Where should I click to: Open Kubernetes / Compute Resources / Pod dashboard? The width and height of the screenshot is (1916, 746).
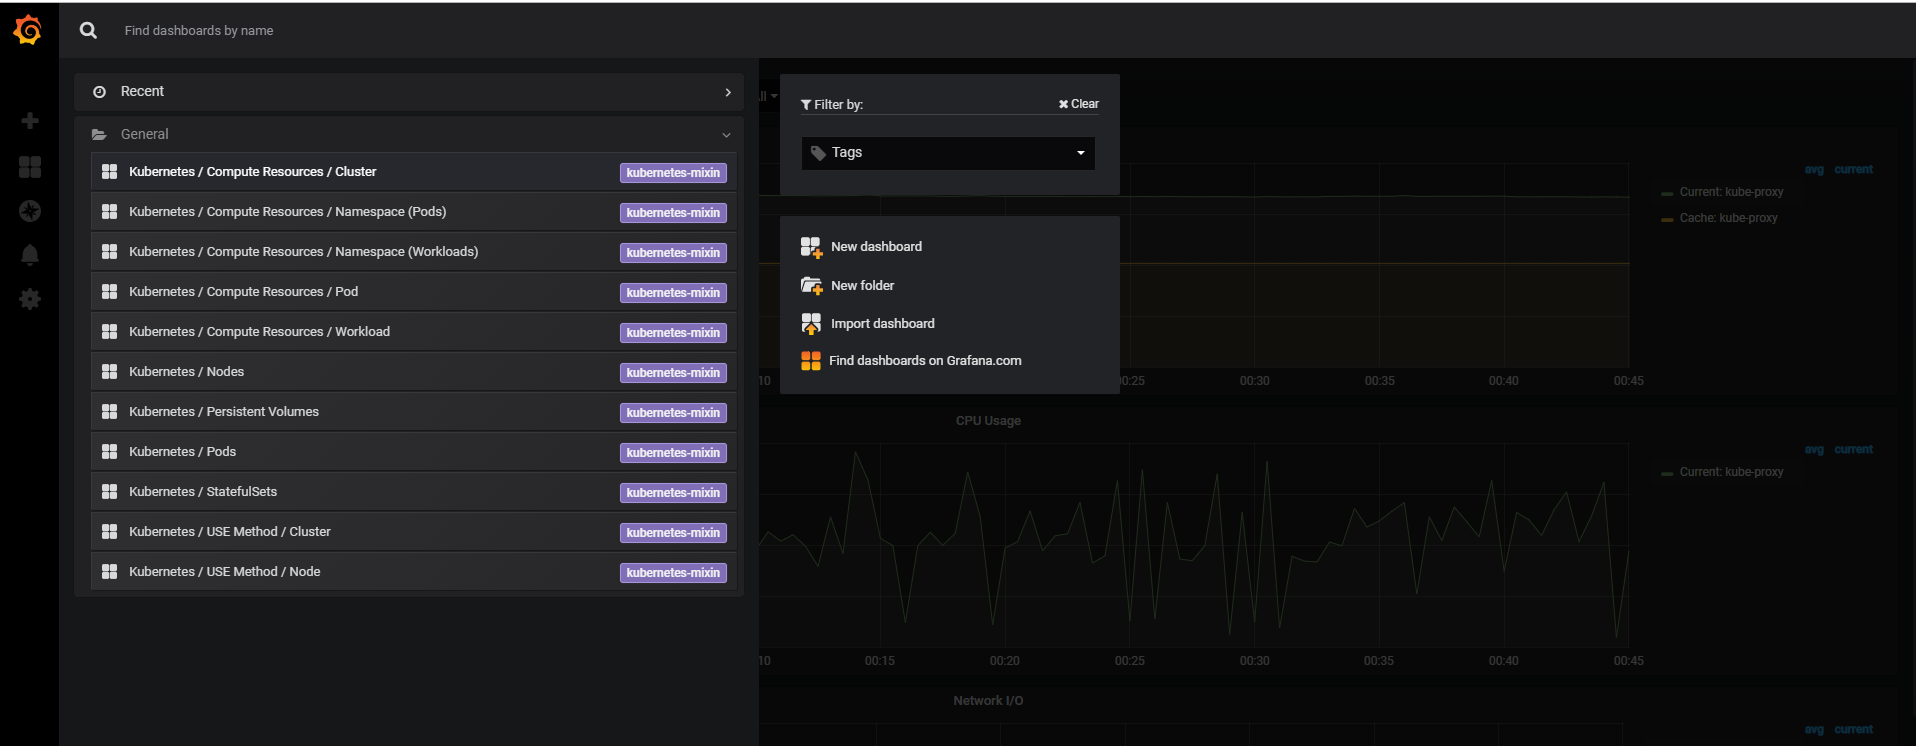414,292
